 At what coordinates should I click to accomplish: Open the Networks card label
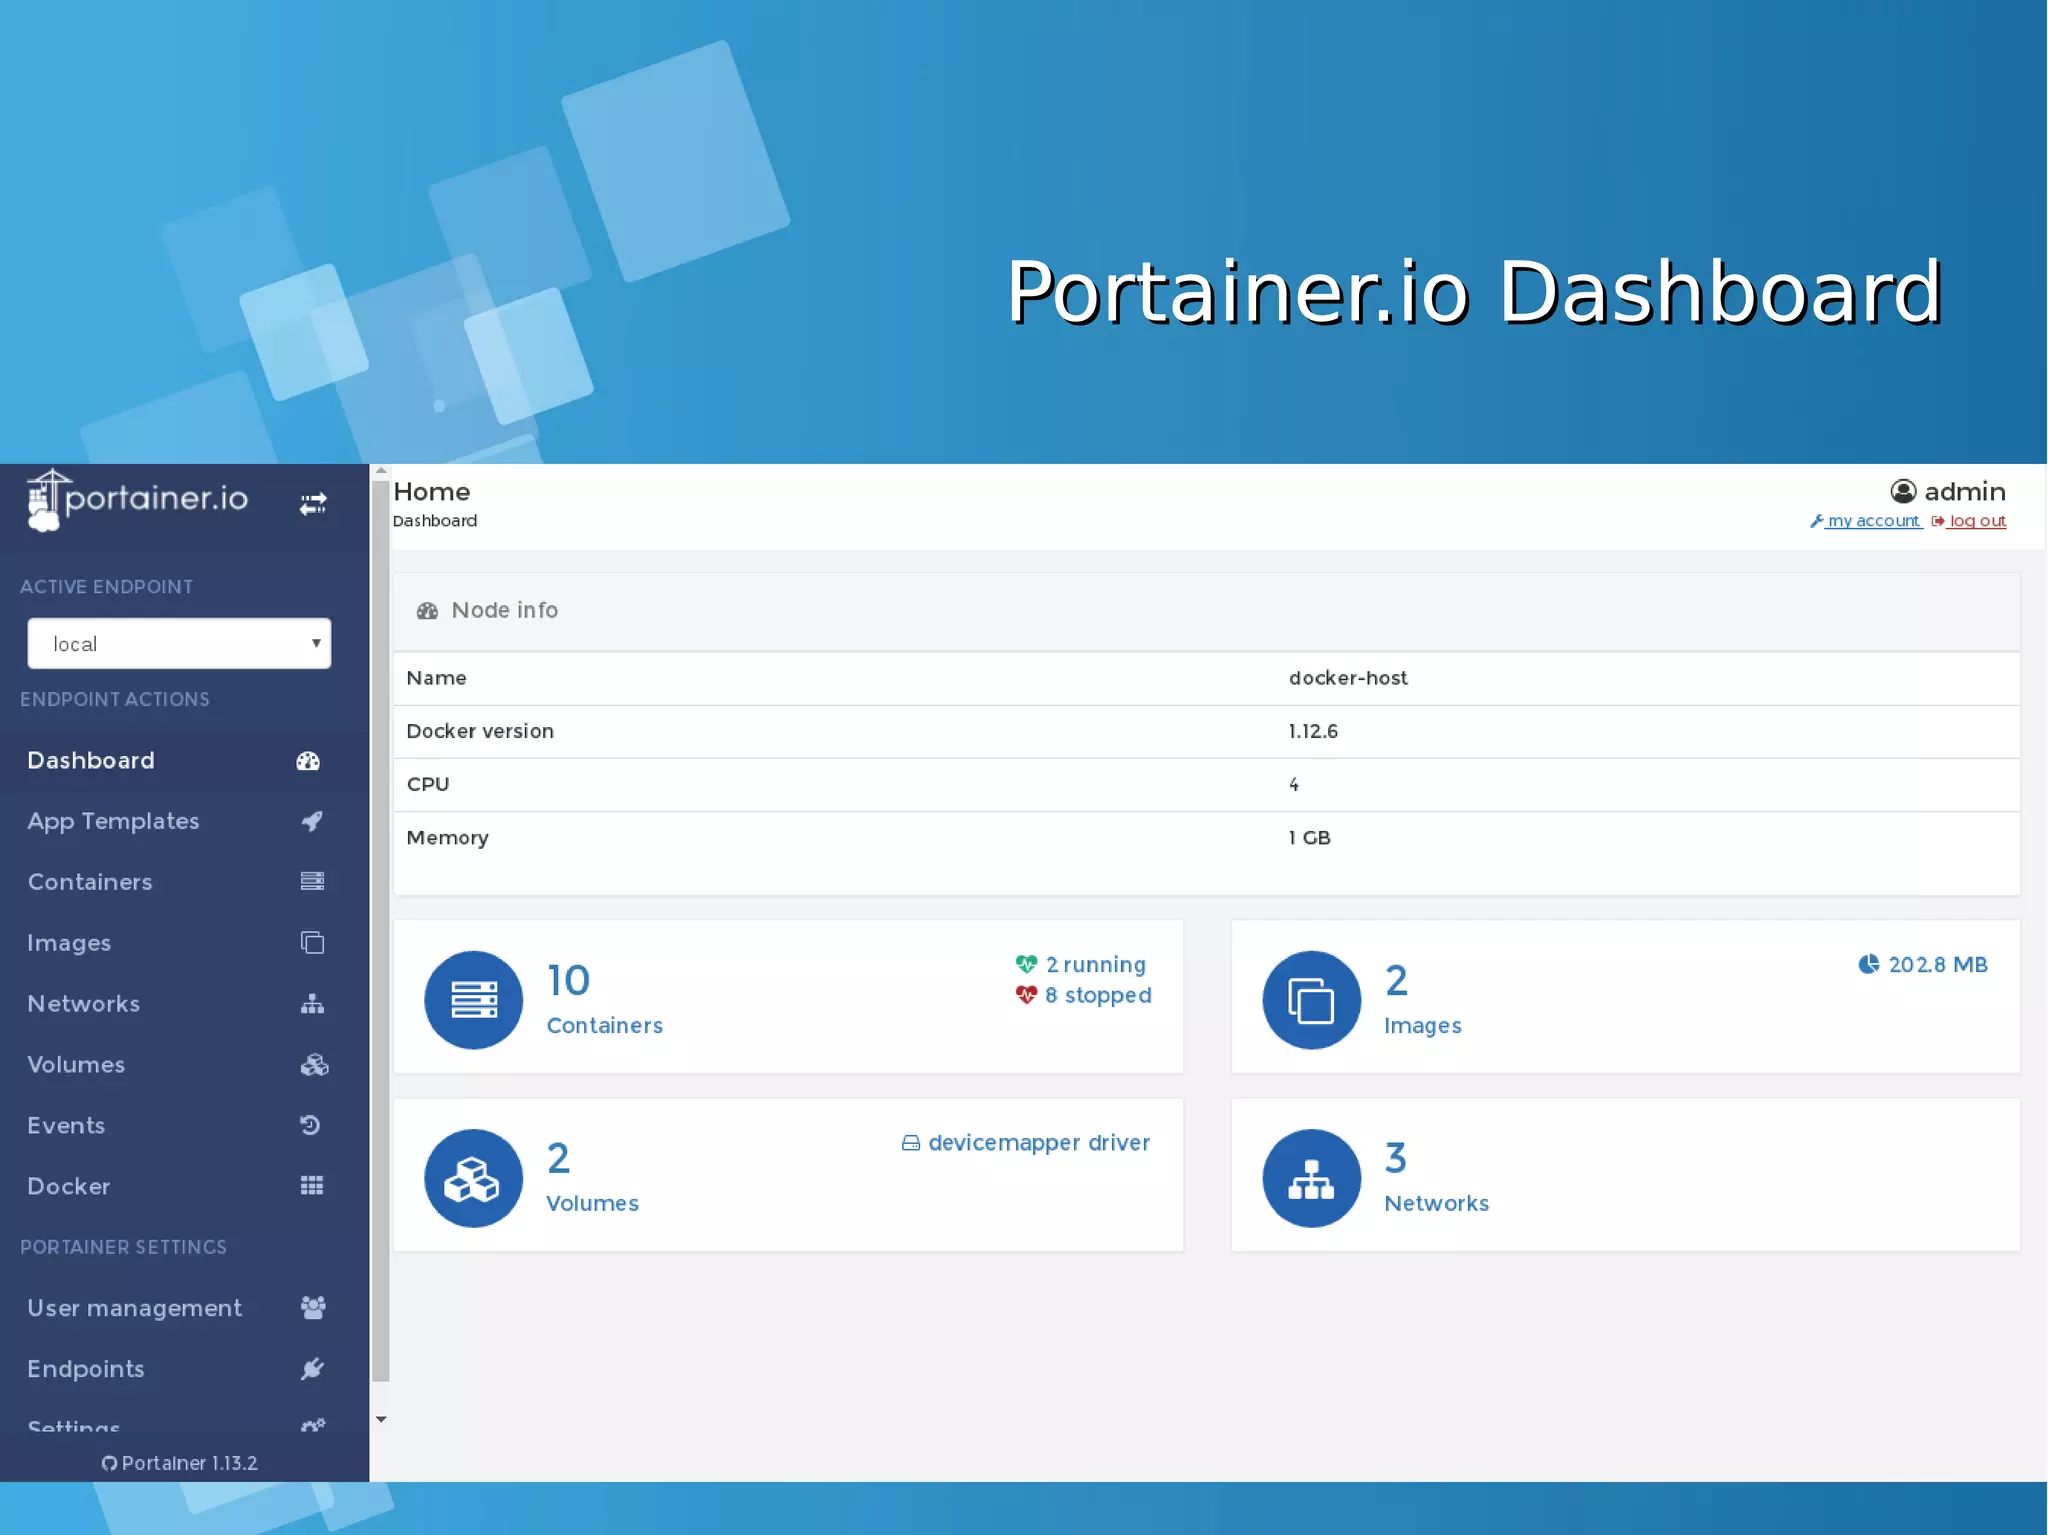coord(1437,1204)
